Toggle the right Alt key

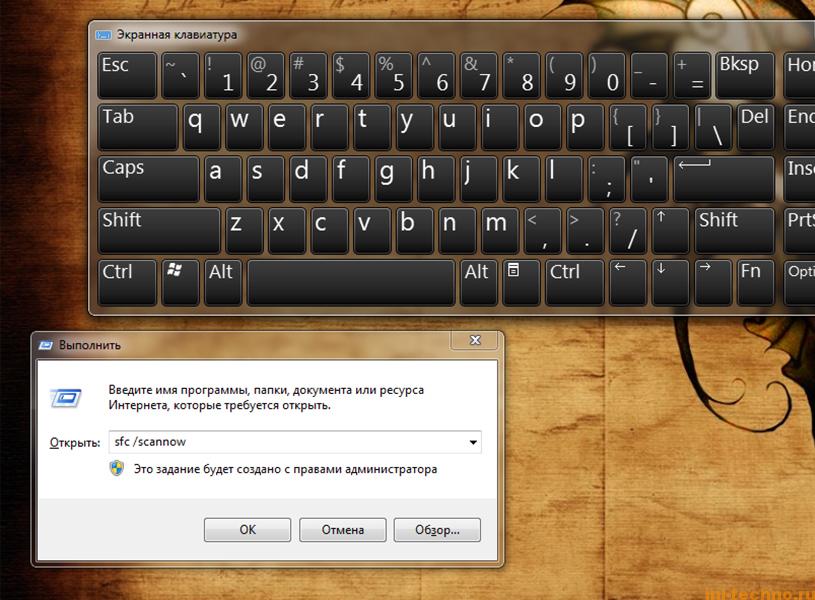478,282
